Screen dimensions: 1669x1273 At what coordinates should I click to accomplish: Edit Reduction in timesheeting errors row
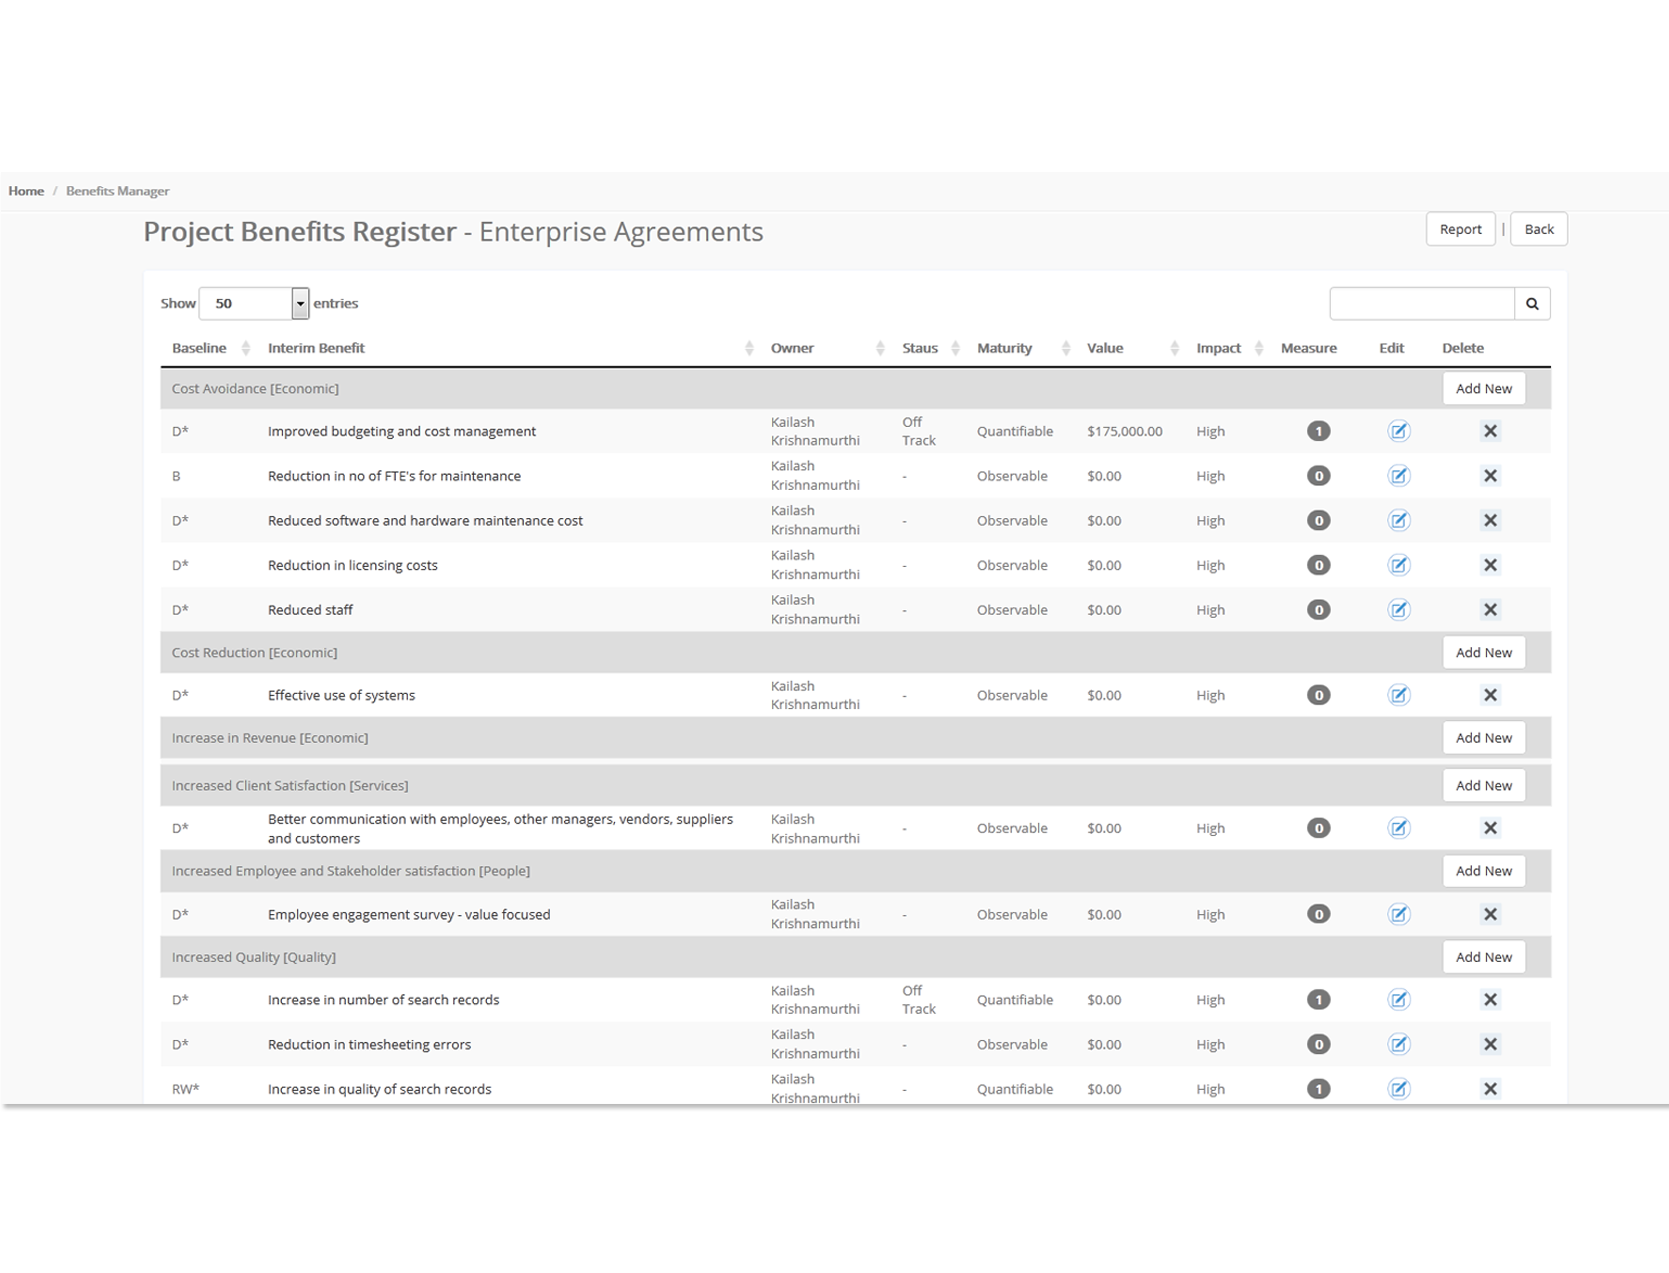point(1398,1044)
